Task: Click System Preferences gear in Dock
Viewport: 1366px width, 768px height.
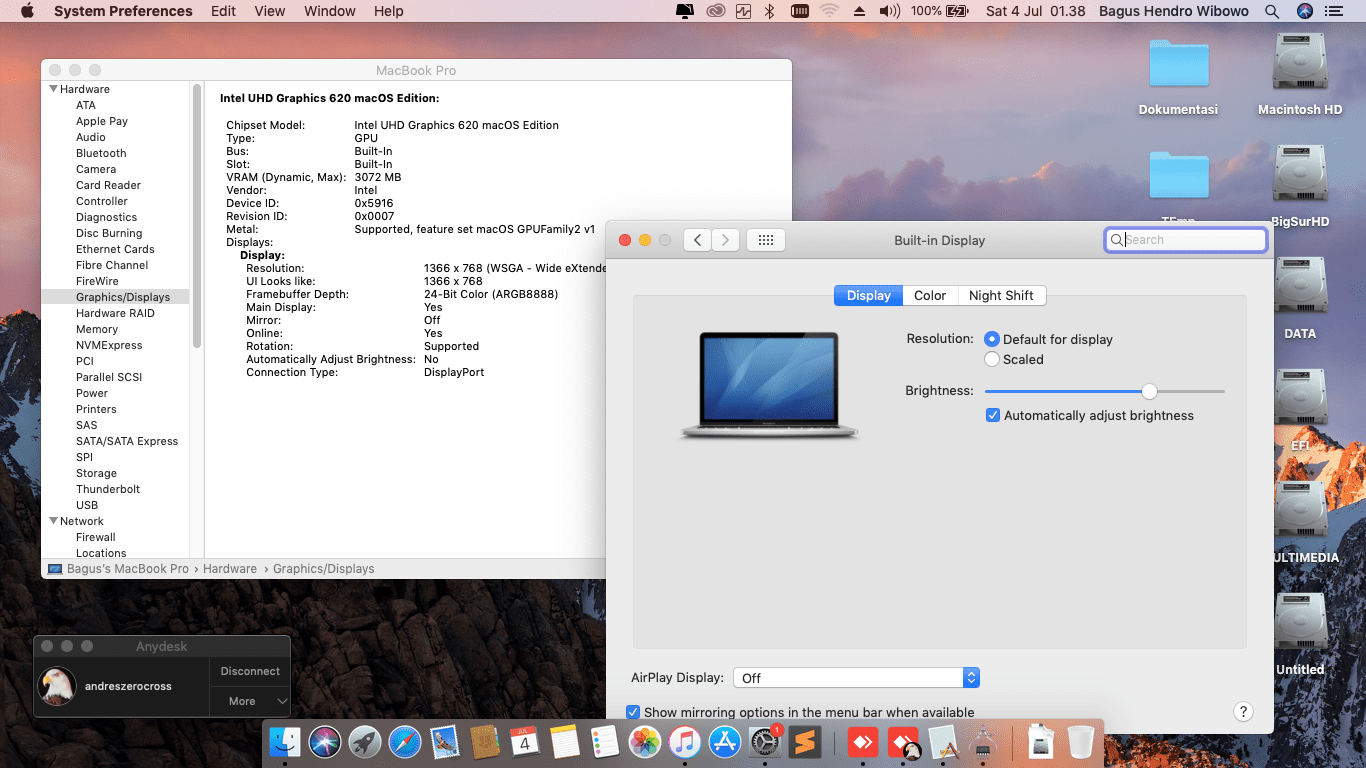Action: 764,742
